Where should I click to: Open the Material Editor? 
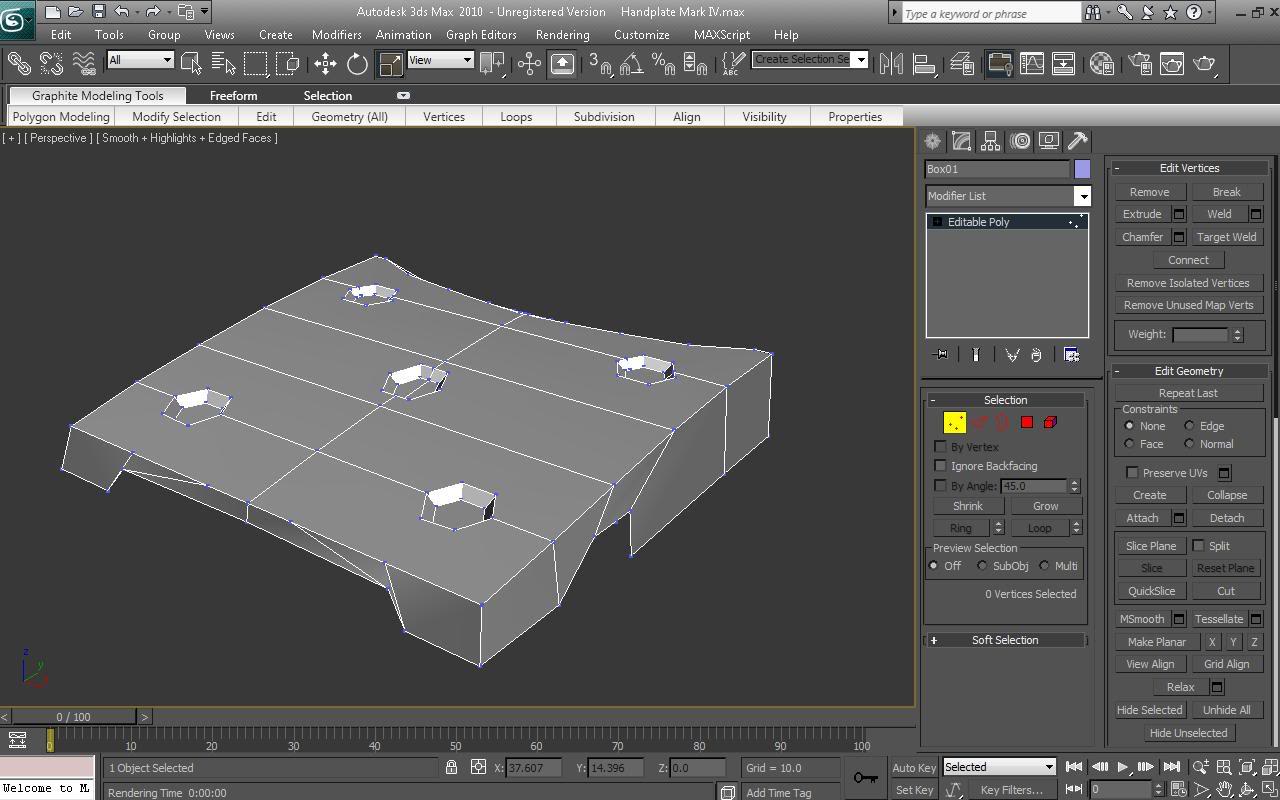(1101, 64)
